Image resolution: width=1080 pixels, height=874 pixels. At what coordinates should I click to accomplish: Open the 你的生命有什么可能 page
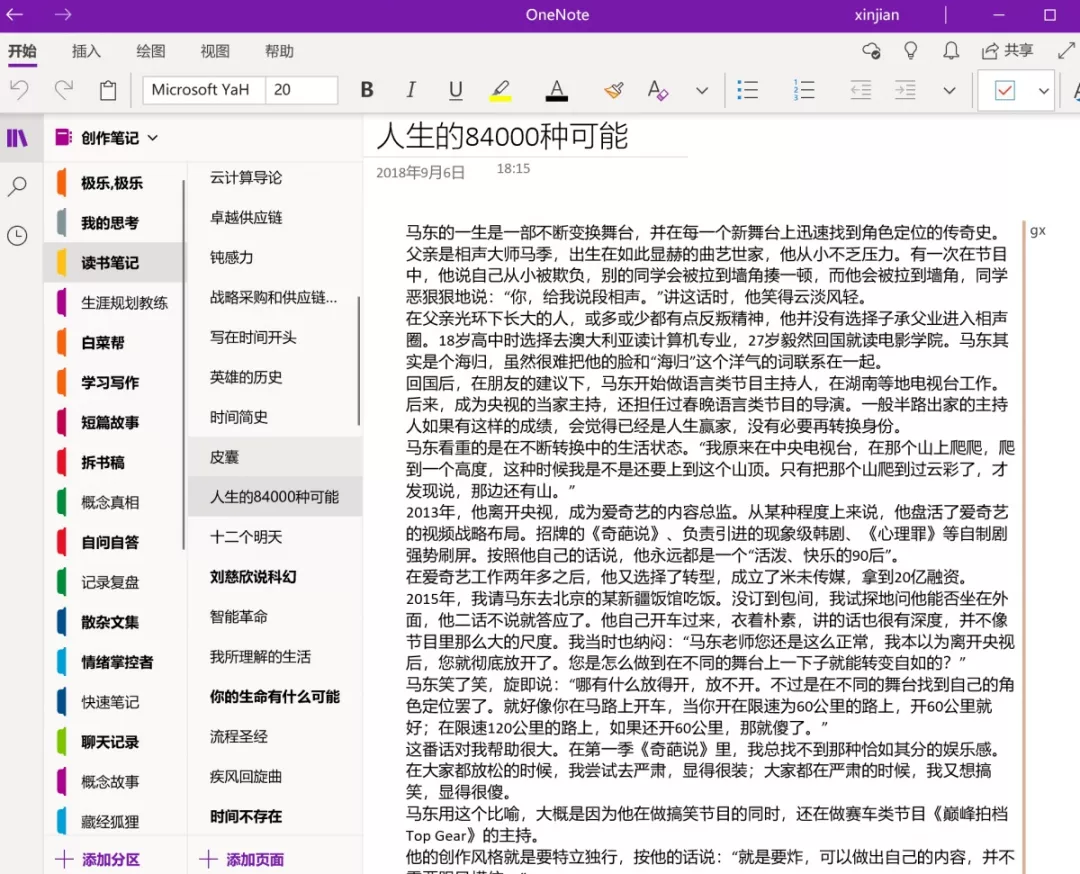[x=274, y=697]
